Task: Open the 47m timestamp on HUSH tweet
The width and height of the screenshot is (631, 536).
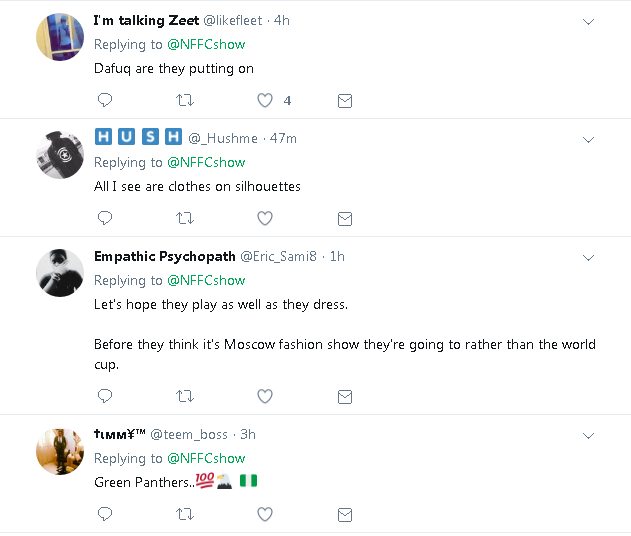Action: [x=283, y=138]
